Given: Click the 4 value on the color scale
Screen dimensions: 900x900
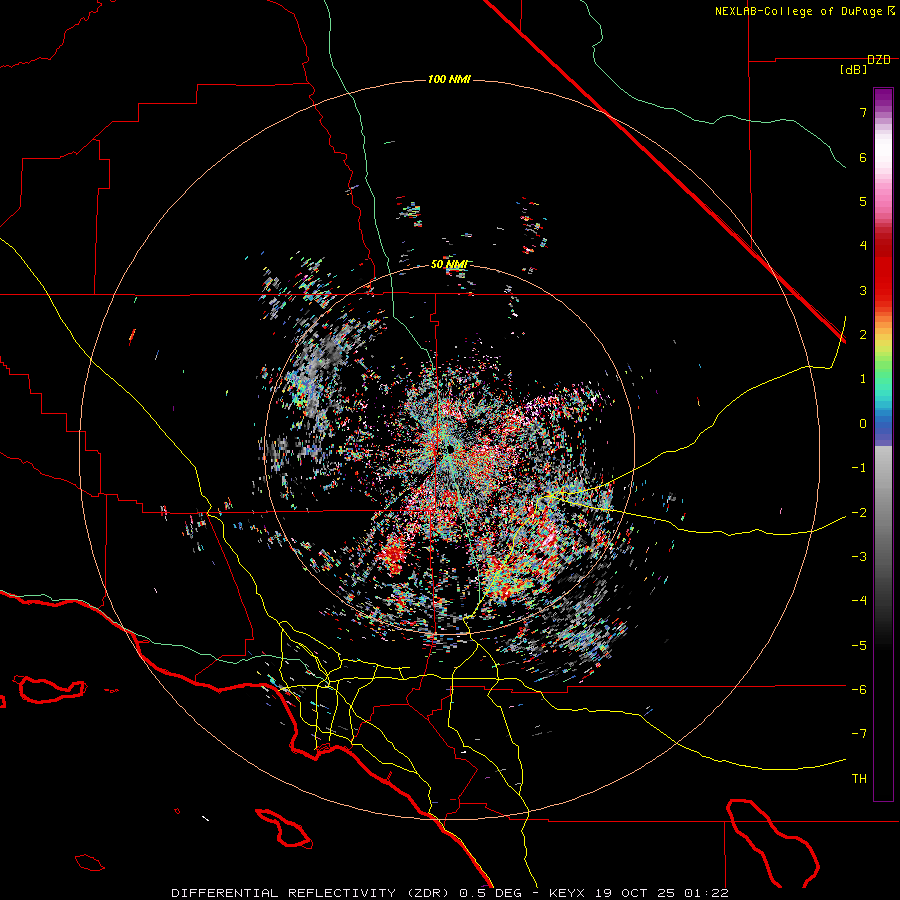Looking at the screenshot, I should tap(863, 246).
